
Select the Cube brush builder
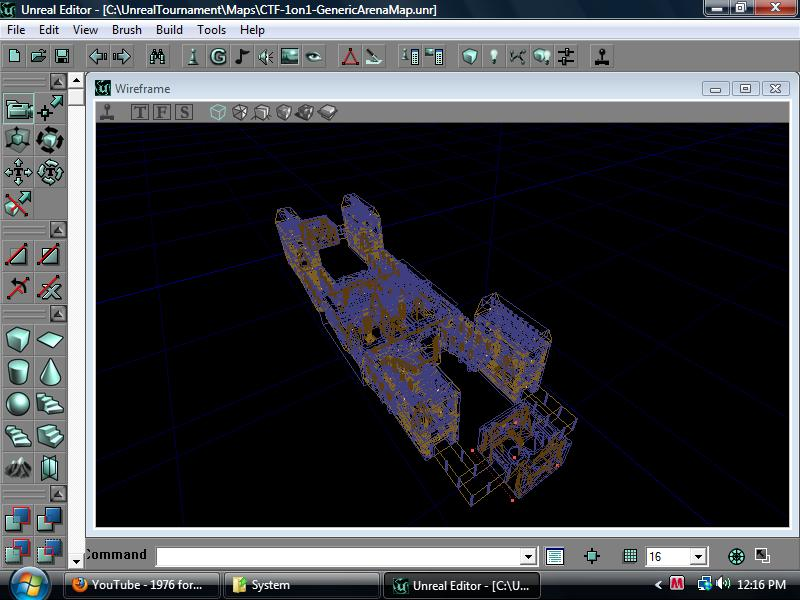click(x=20, y=338)
